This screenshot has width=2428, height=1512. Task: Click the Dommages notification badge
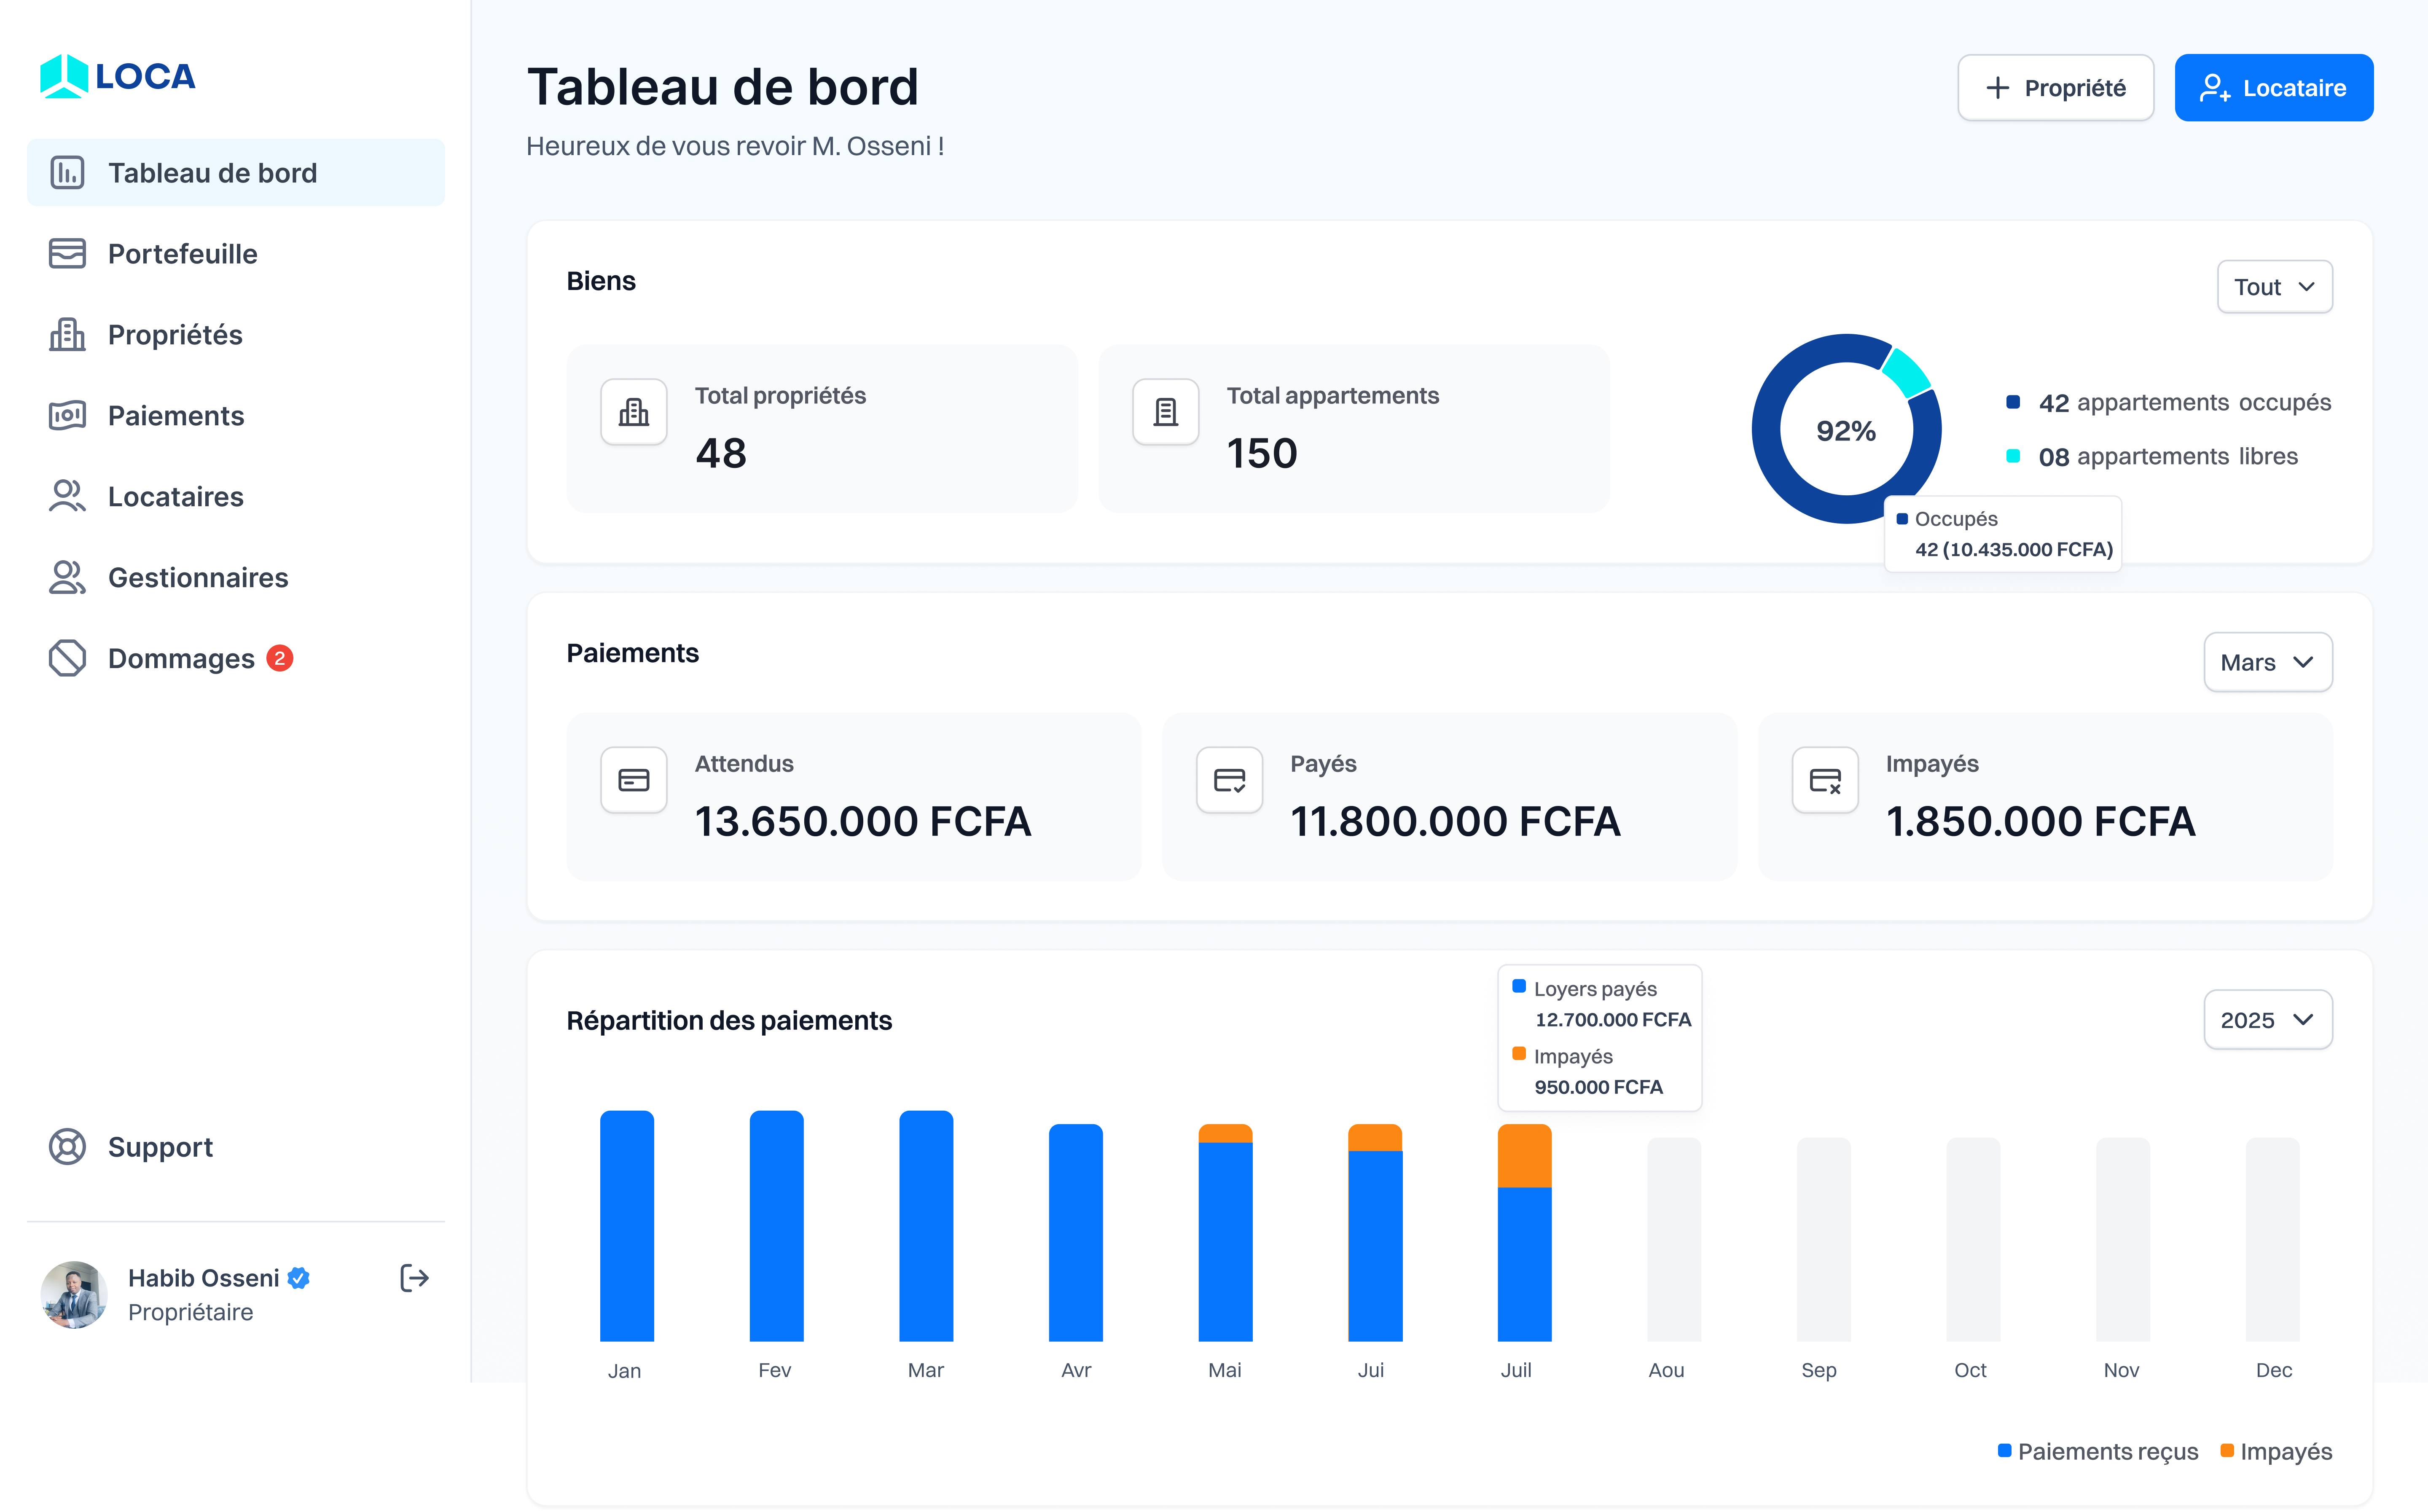click(280, 658)
